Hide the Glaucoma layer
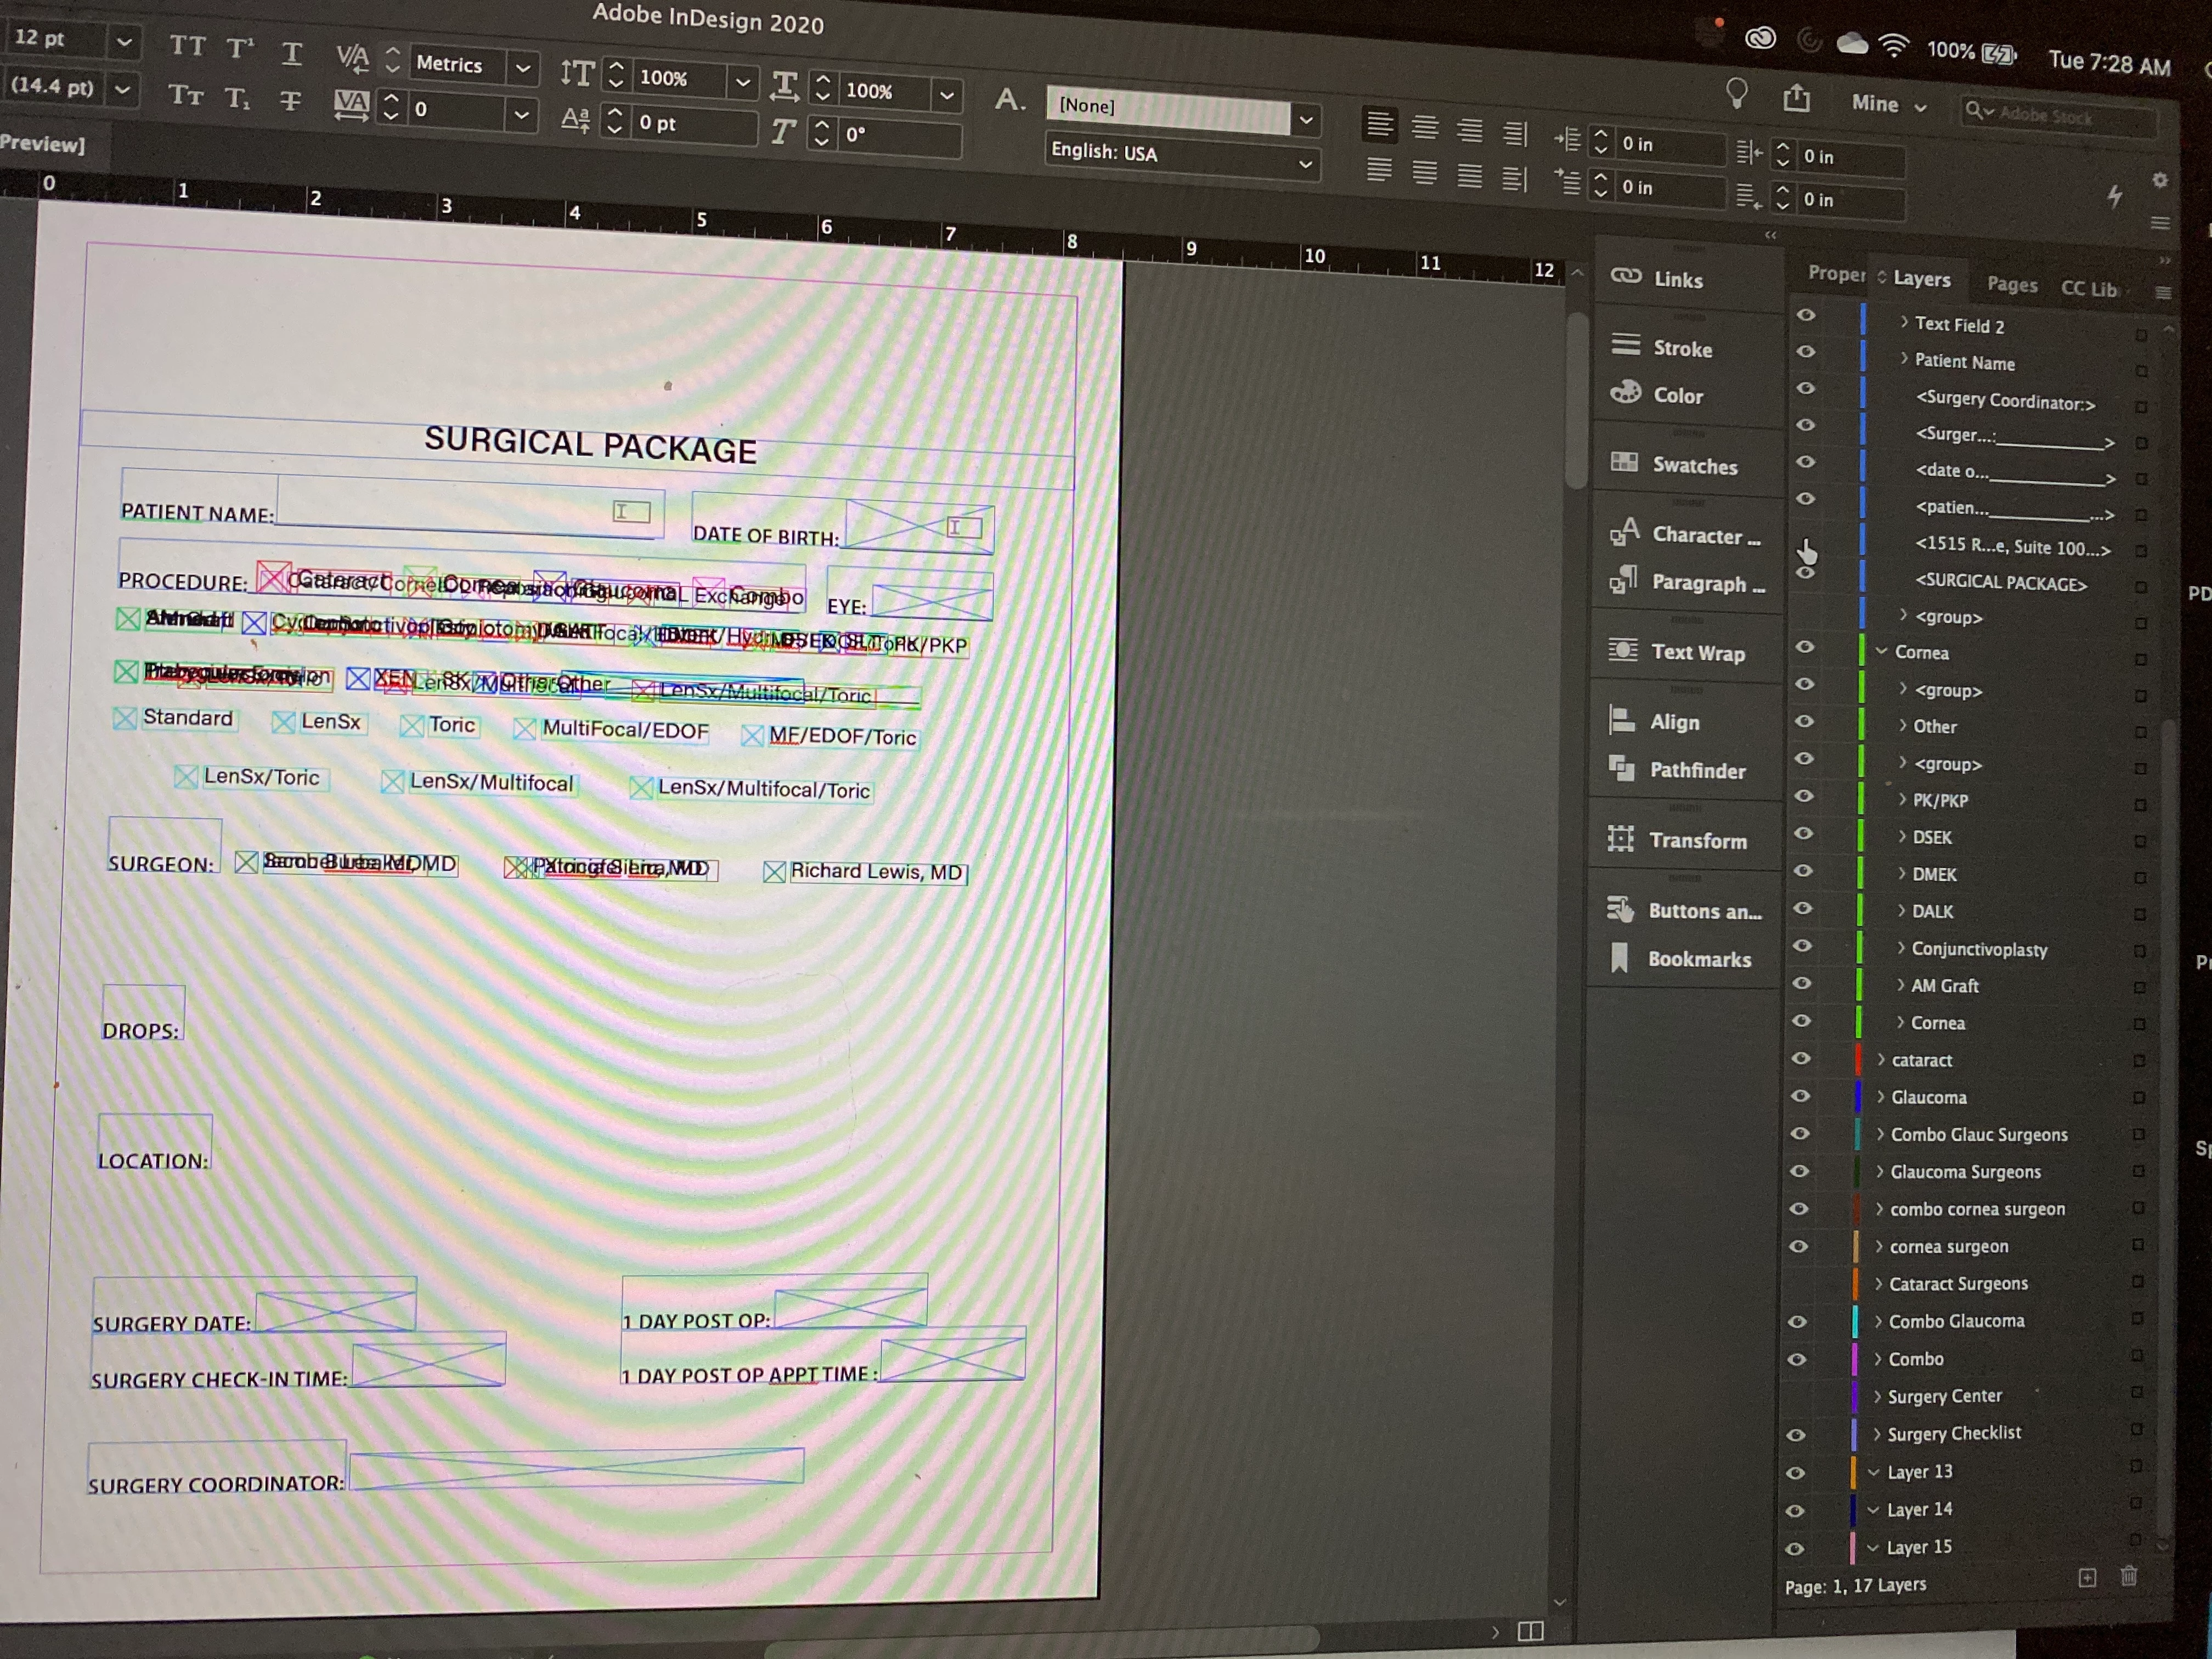The width and height of the screenshot is (2212, 1659). pyautogui.click(x=1800, y=1096)
